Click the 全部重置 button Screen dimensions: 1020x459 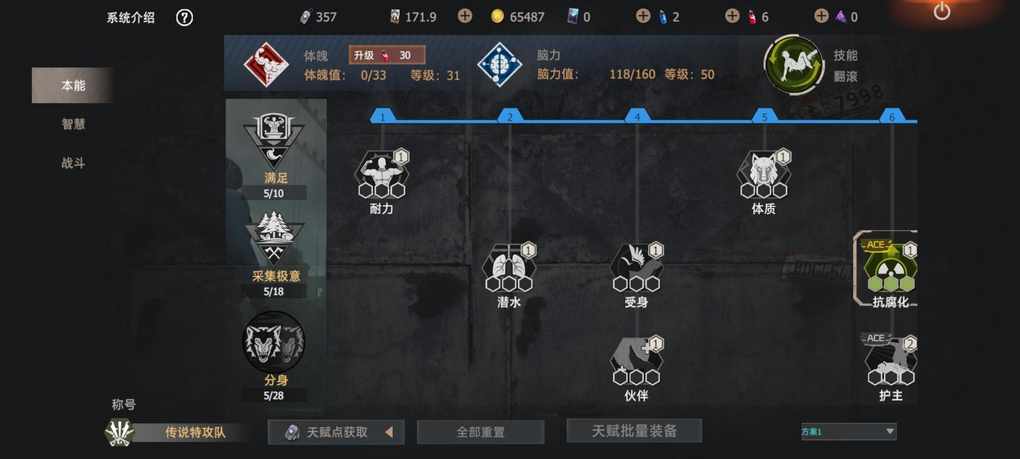click(480, 432)
